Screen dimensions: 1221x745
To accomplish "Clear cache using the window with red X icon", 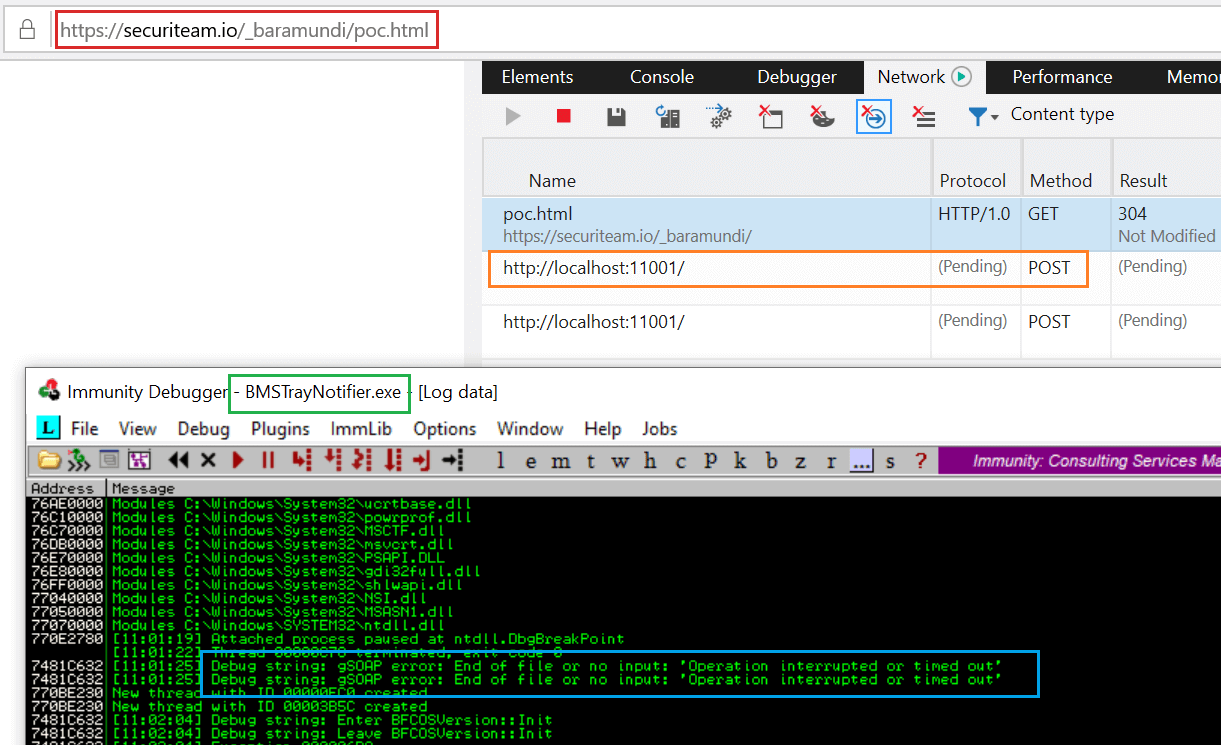I will click(x=770, y=116).
